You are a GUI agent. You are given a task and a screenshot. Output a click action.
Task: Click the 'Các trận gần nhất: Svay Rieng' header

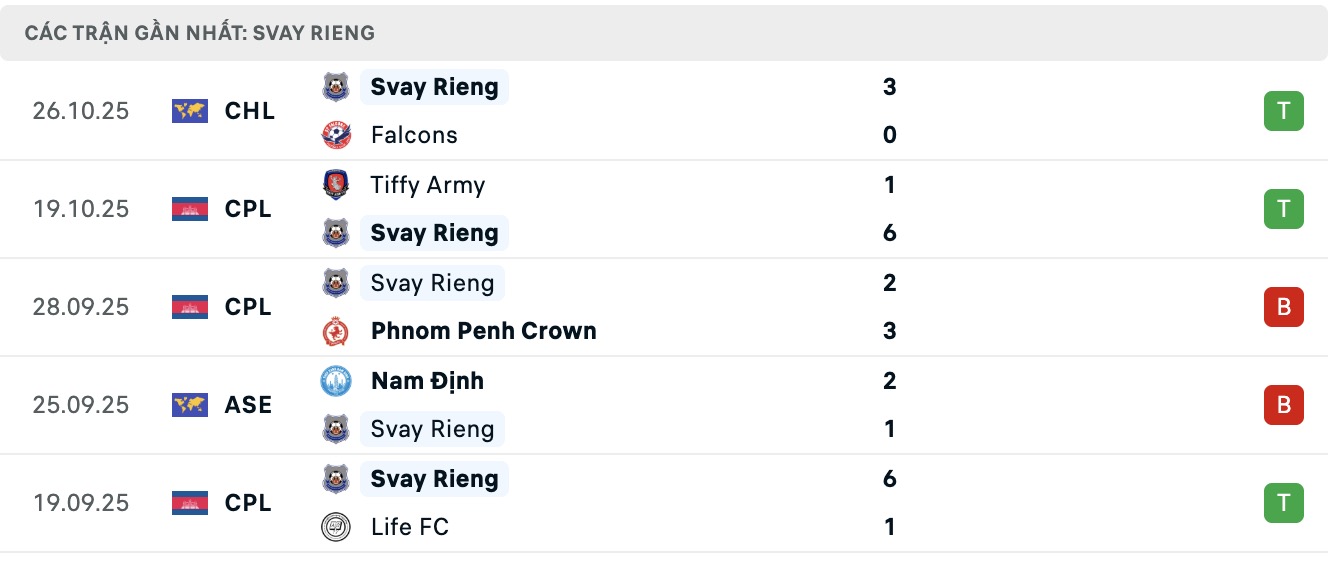click(x=200, y=33)
